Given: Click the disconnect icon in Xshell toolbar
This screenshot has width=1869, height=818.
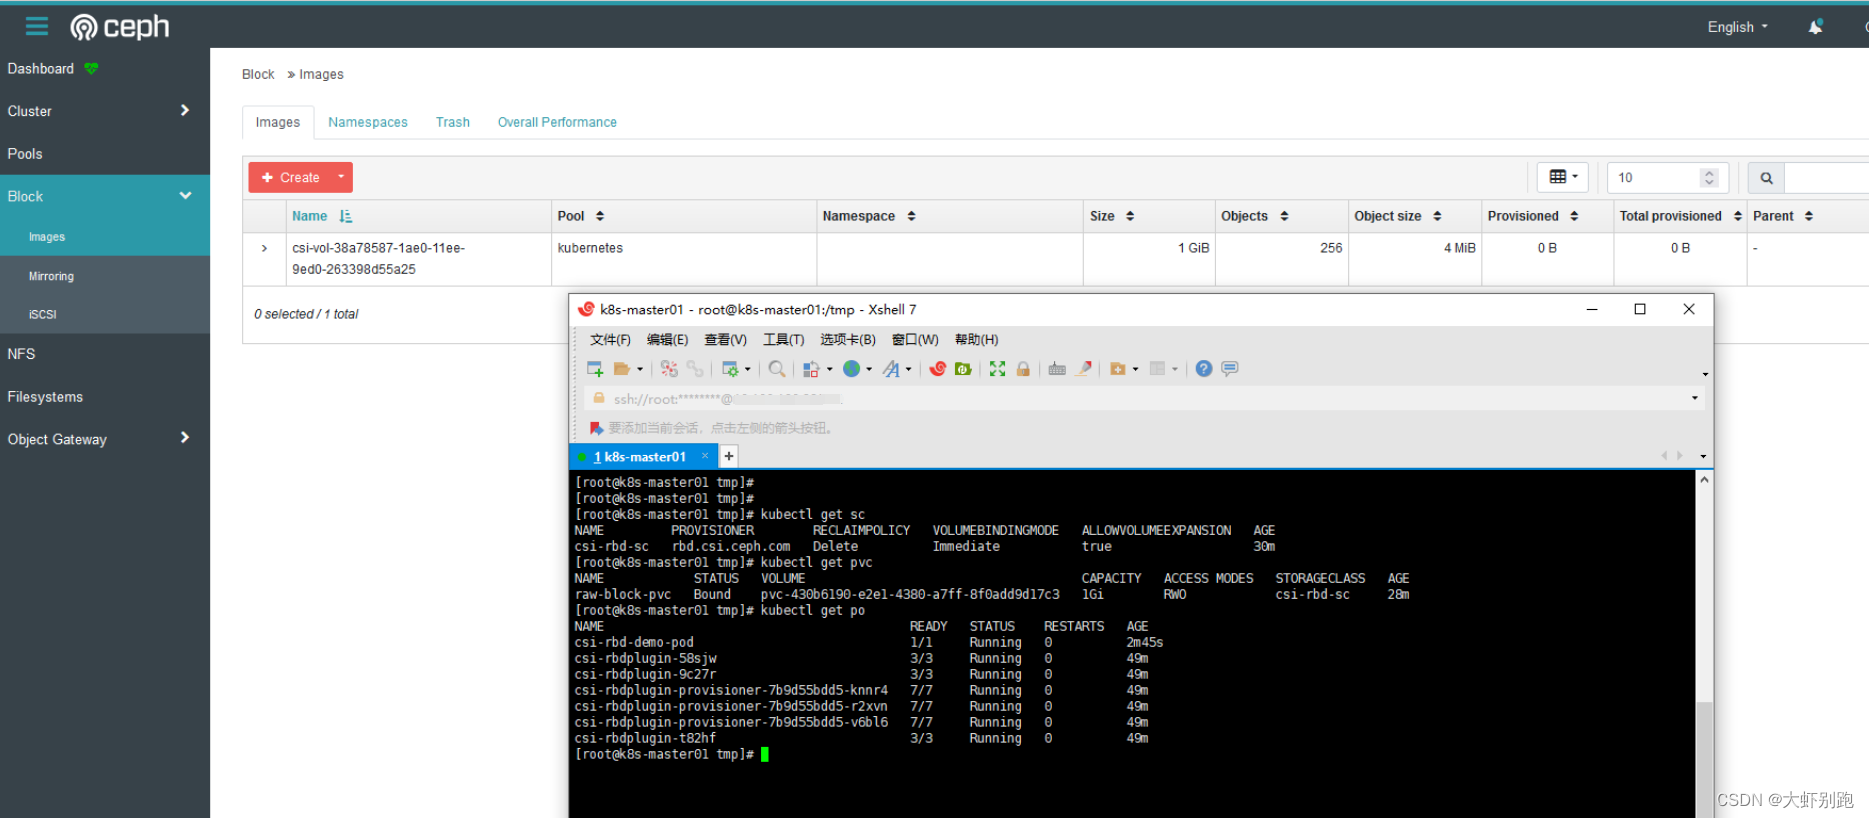Looking at the screenshot, I should click(x=669, y=369).
